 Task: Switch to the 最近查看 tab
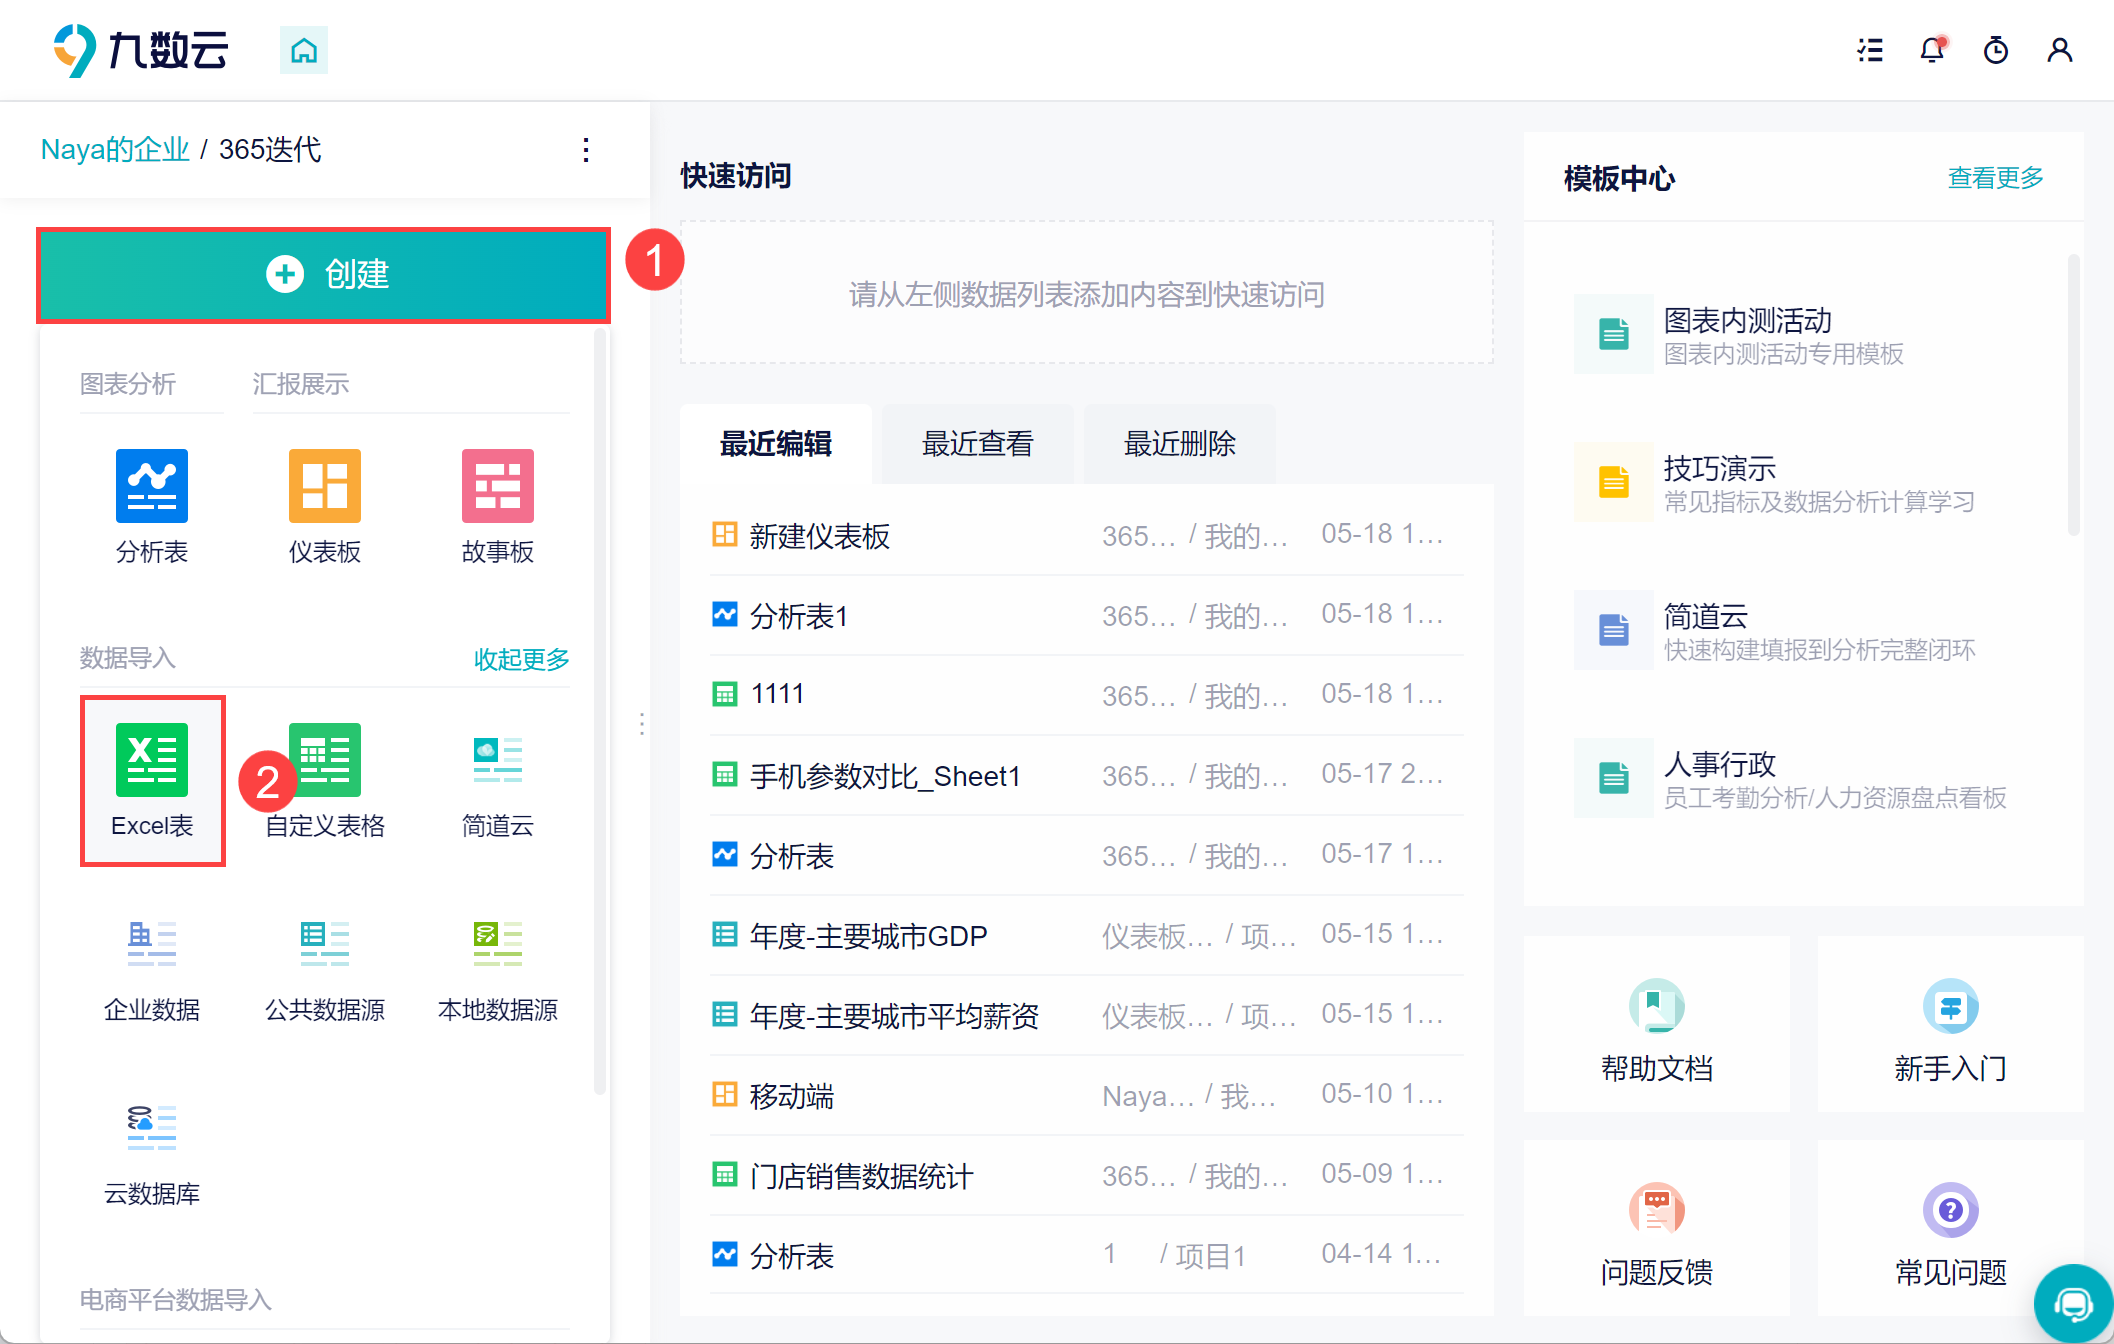978,444
